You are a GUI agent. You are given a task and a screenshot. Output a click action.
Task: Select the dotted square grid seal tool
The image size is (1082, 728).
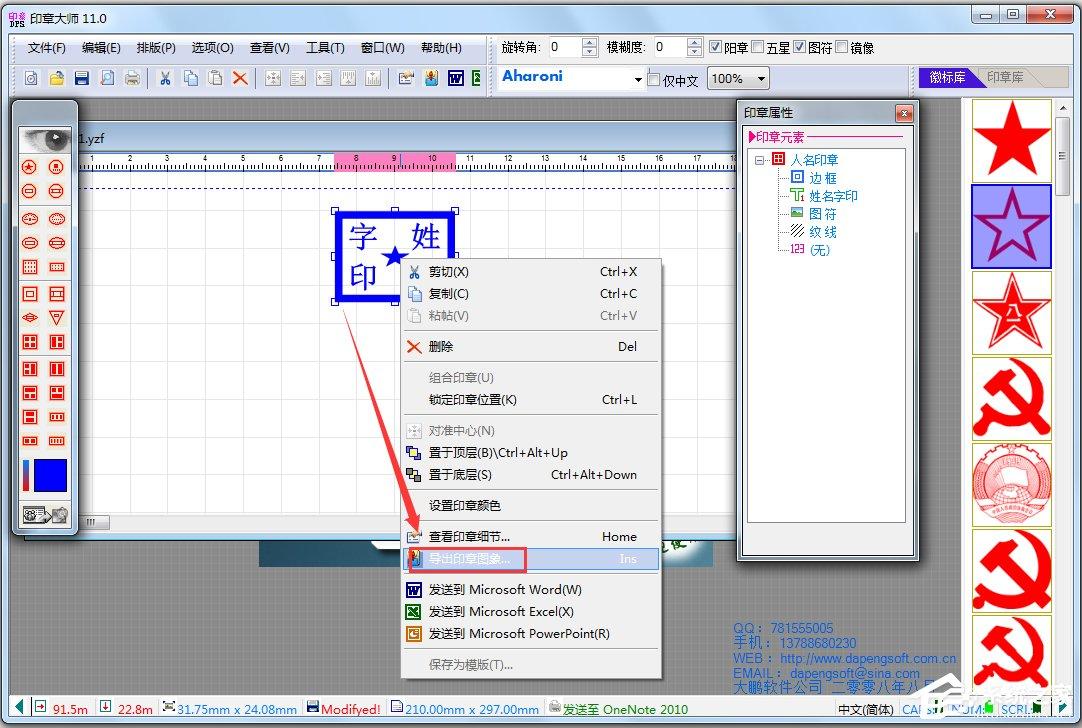[x=30, y=267]
